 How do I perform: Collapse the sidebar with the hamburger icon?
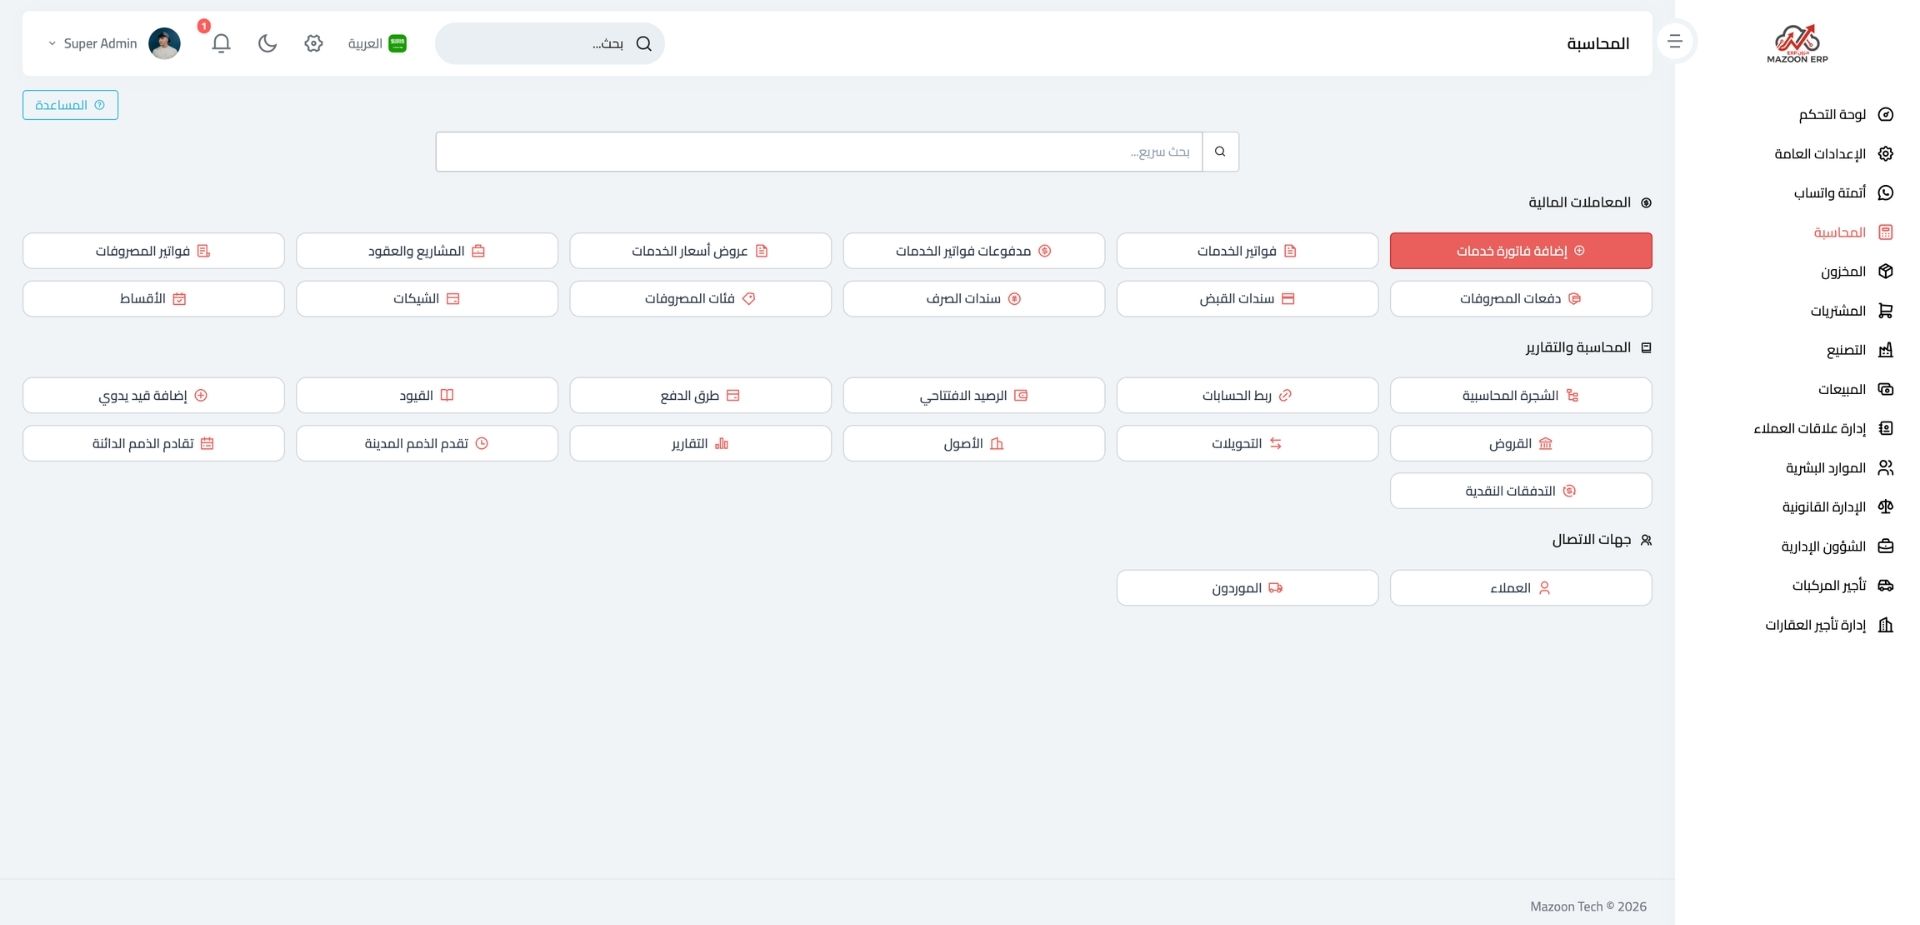(x=1675, y=42)
